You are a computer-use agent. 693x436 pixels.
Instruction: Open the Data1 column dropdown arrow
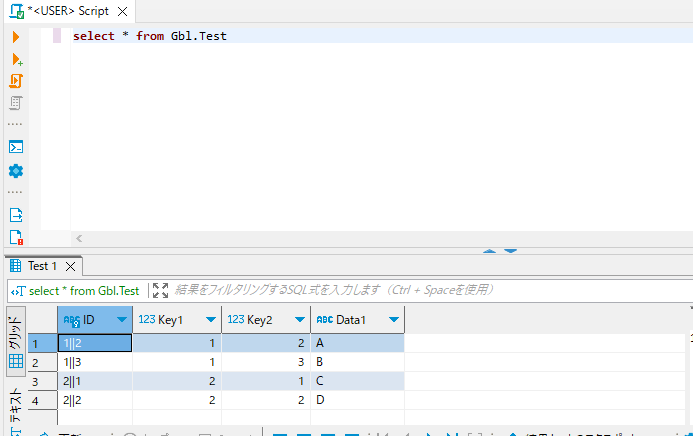[395, 320]
